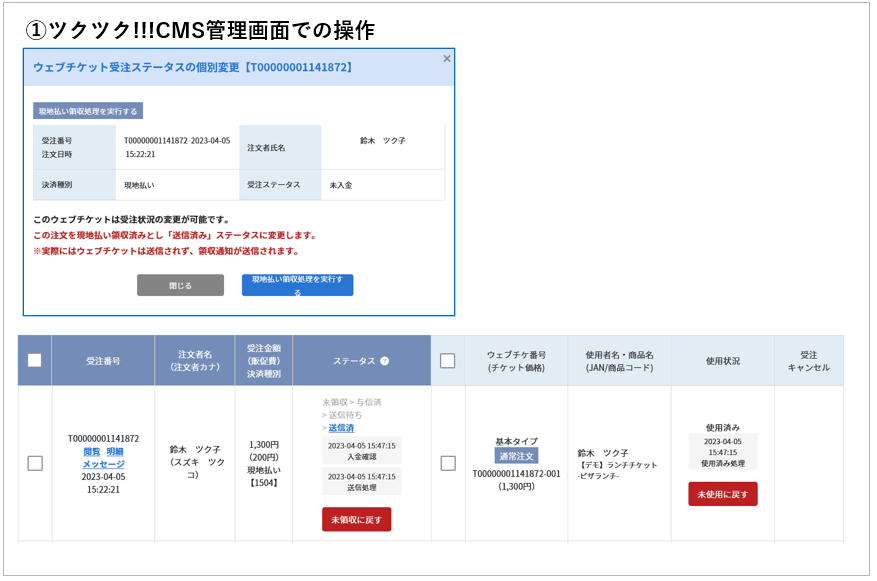This screenshot has height=581, width=877.
Task: Close the status change dialog with the X
Action: click(446, 59)
